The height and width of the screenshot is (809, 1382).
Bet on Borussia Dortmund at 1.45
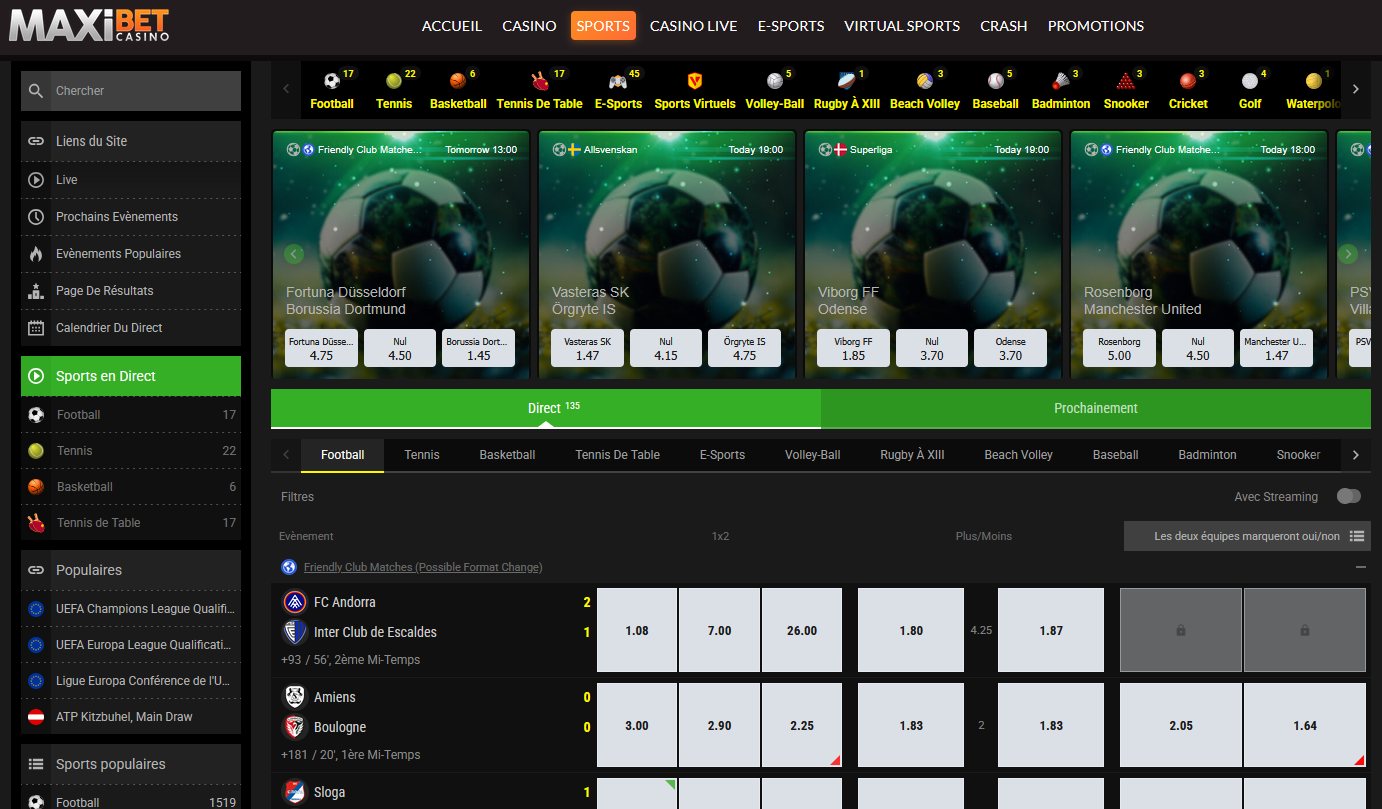(478, 348)
